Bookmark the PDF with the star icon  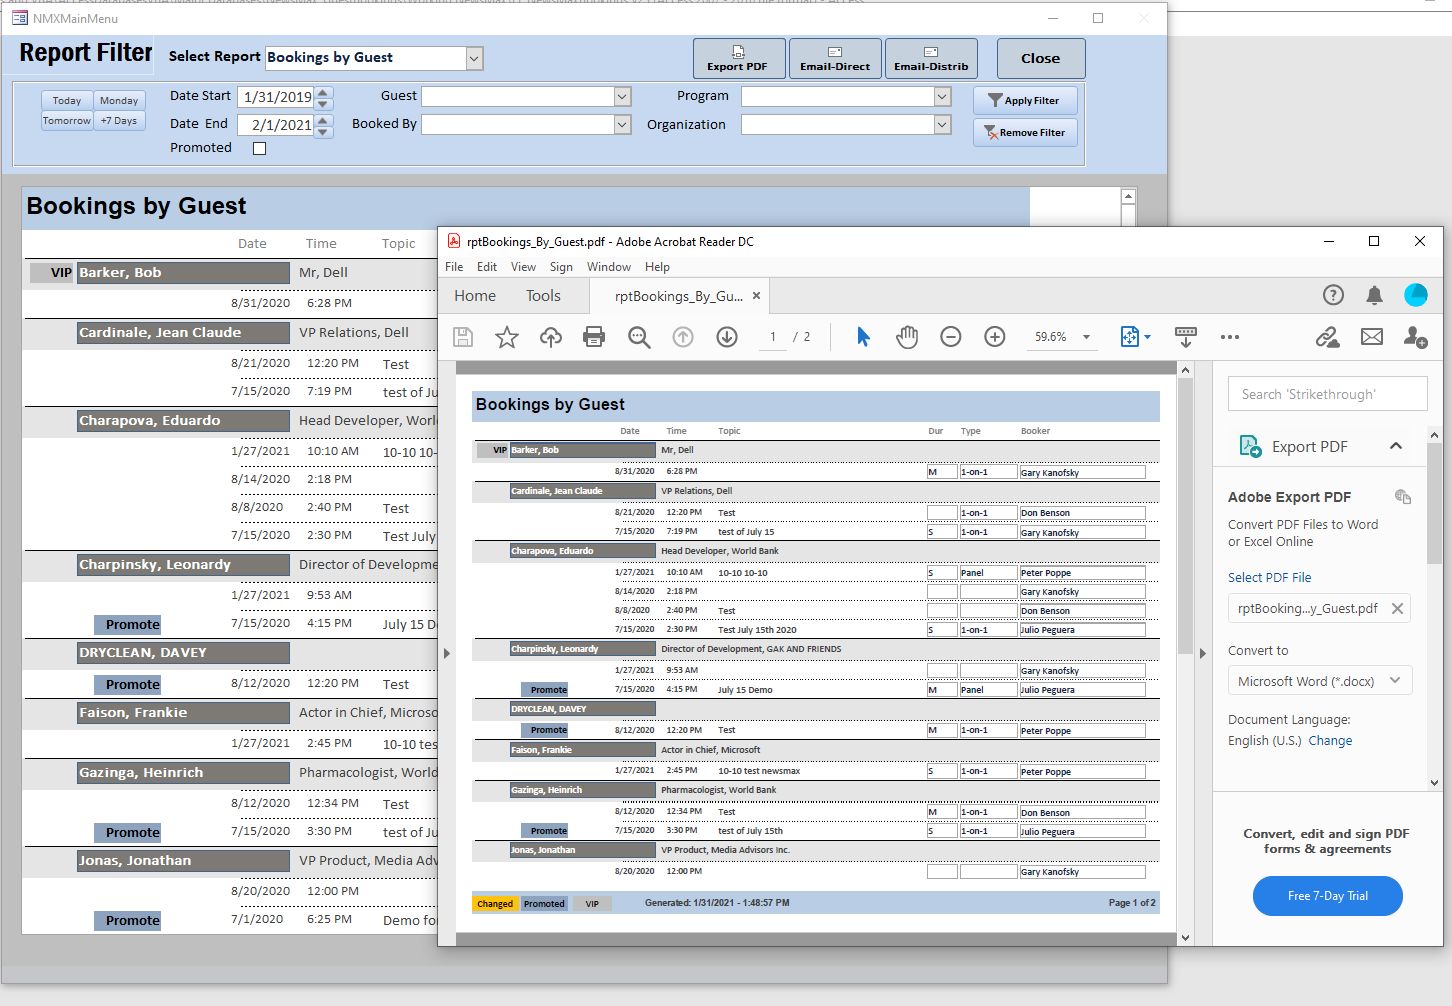(507, 337)
